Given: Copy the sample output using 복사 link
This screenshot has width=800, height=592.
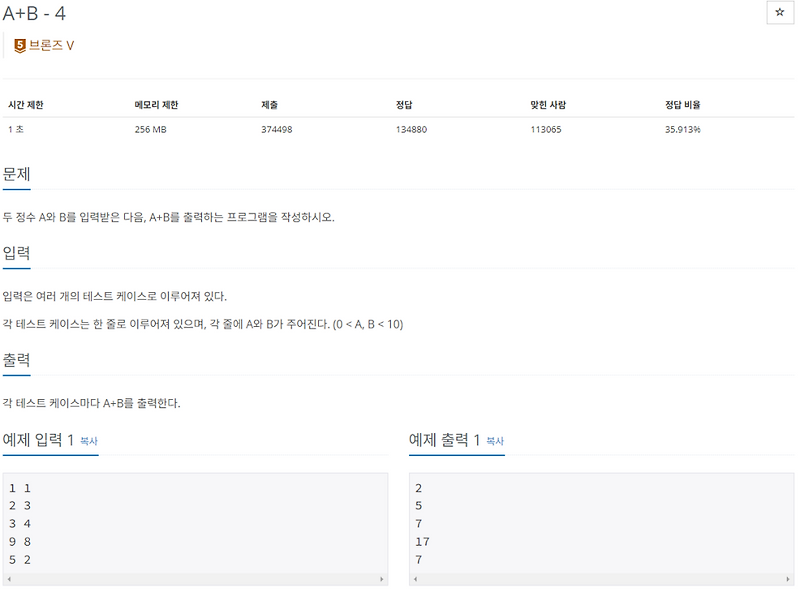Looking at the screenshot, I should click(496, 439).
